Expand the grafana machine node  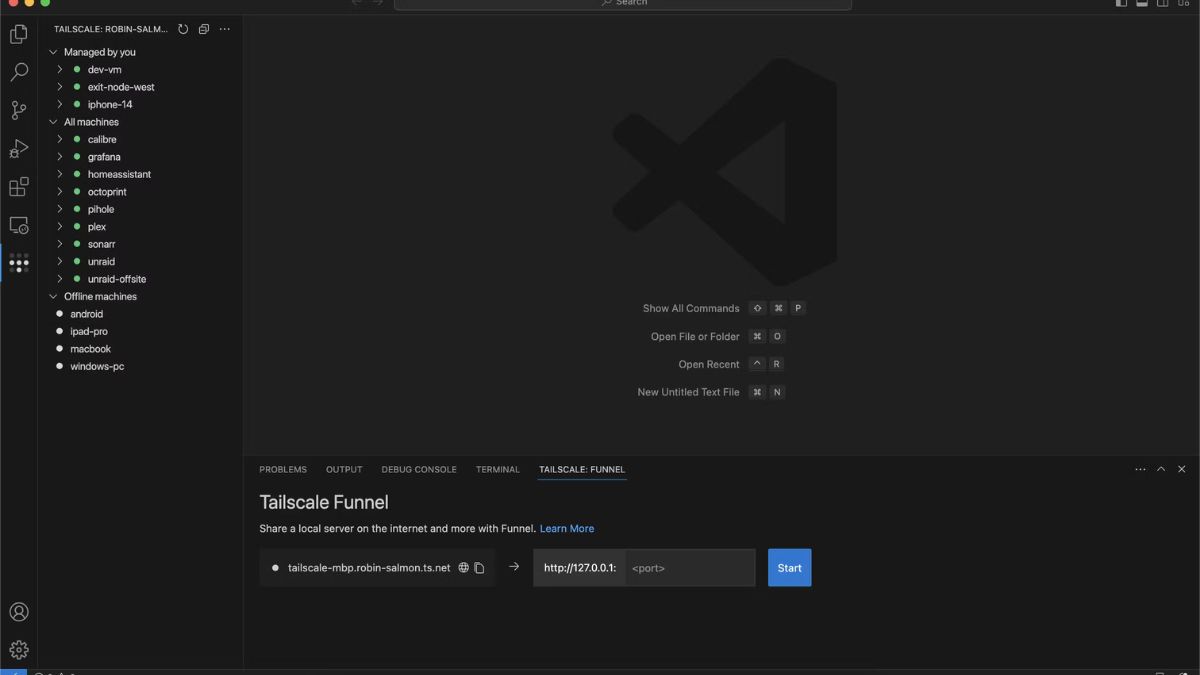(60, 157)
